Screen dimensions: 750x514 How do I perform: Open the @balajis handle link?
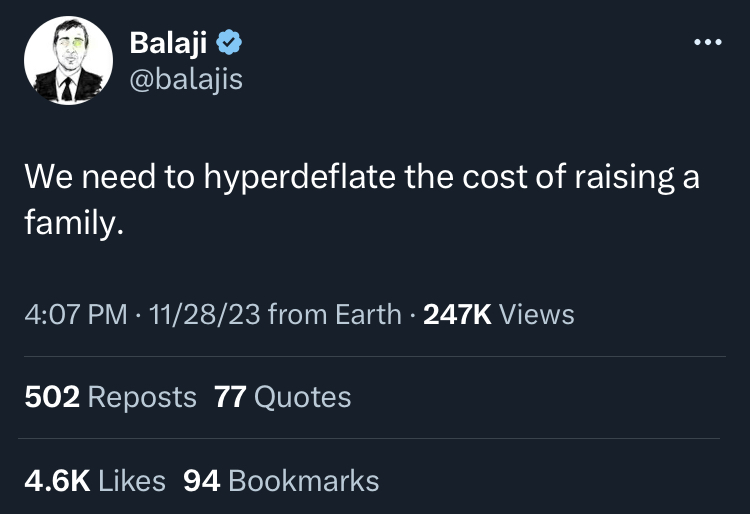(x=186, y=78)
